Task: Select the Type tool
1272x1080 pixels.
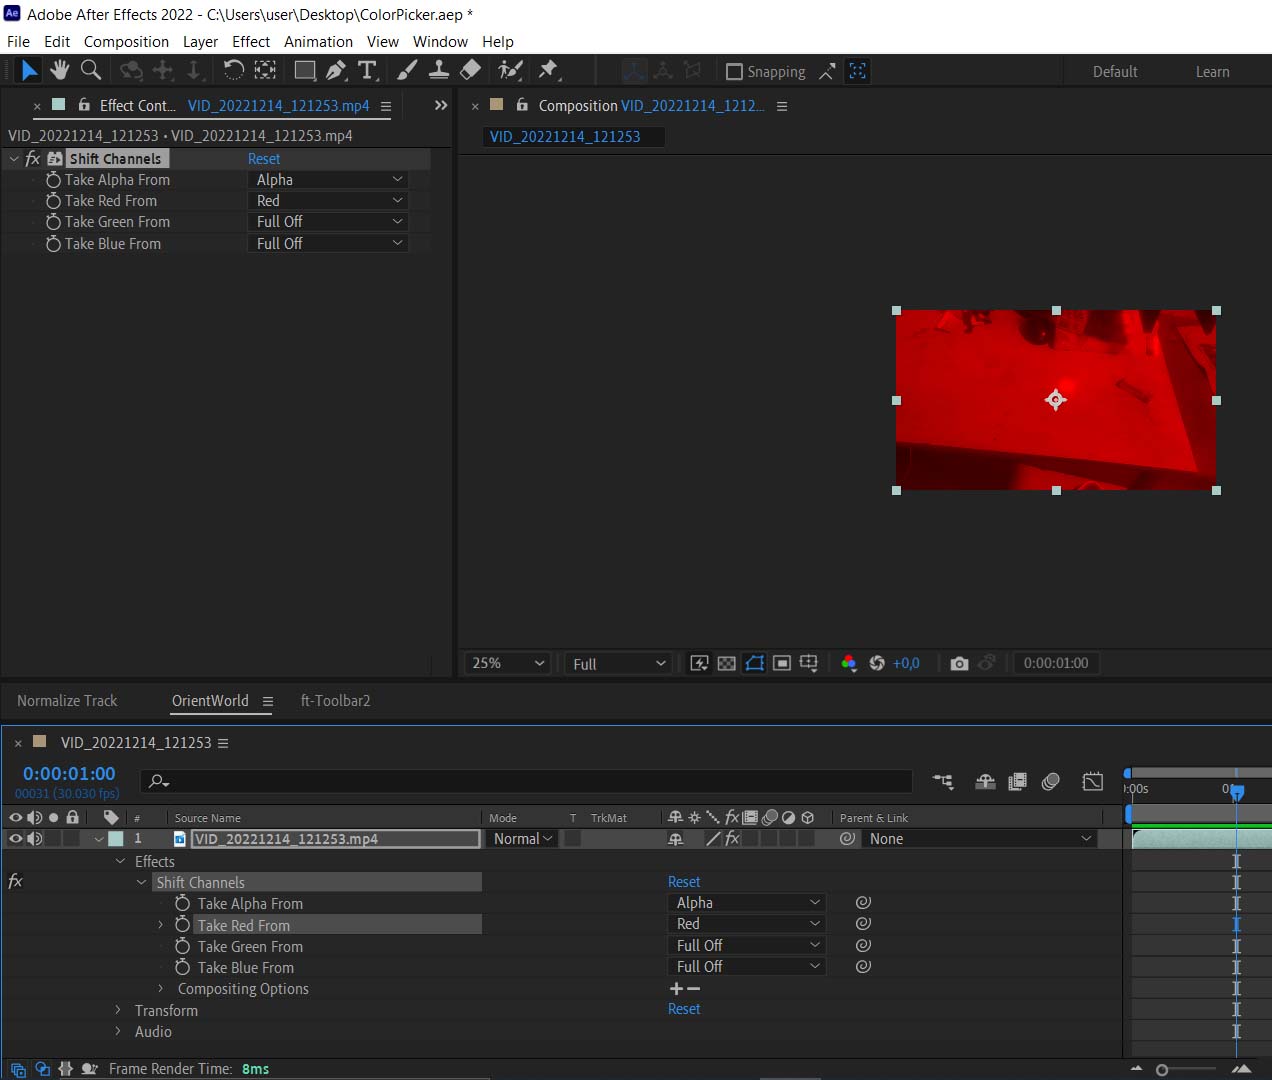Action: [x=368, y=70]
